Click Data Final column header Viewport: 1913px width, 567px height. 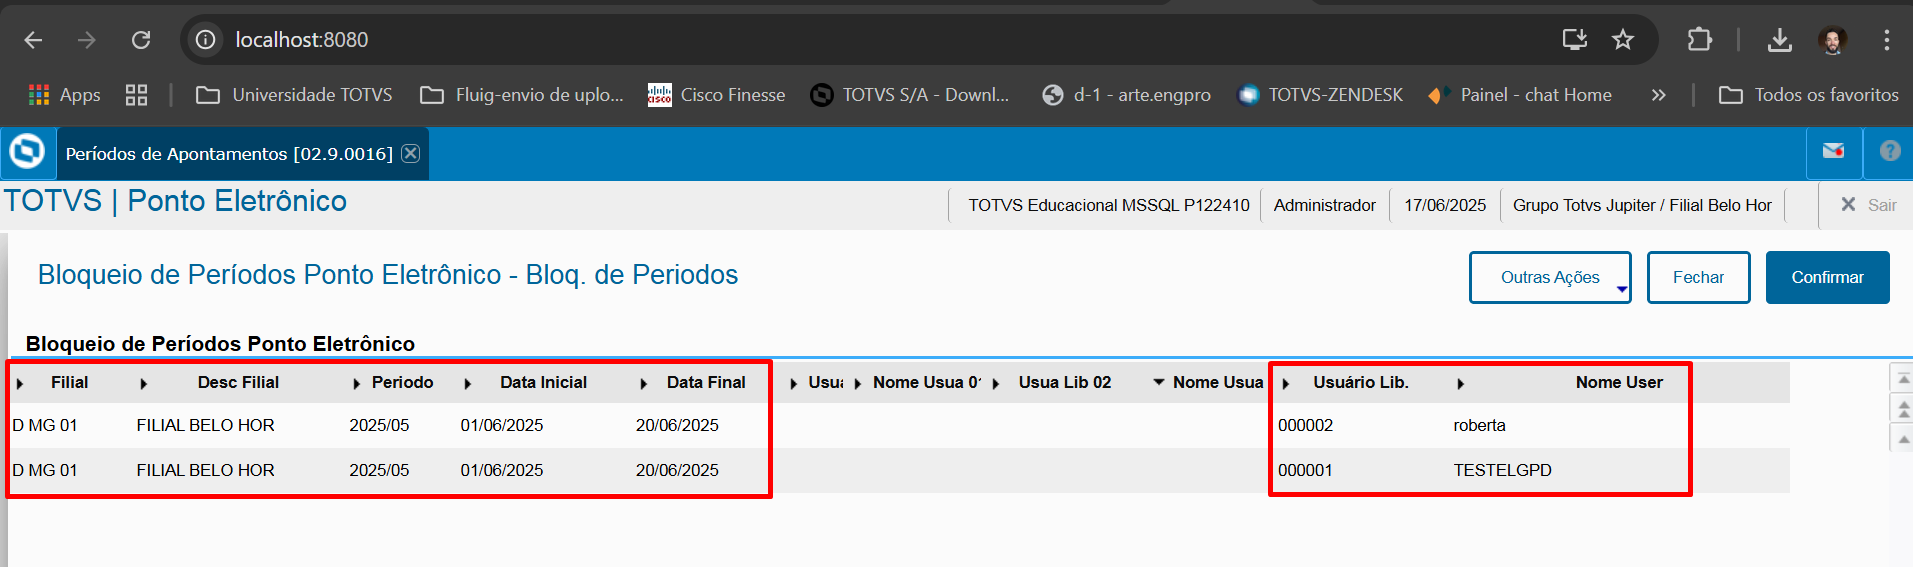point(706,382)
